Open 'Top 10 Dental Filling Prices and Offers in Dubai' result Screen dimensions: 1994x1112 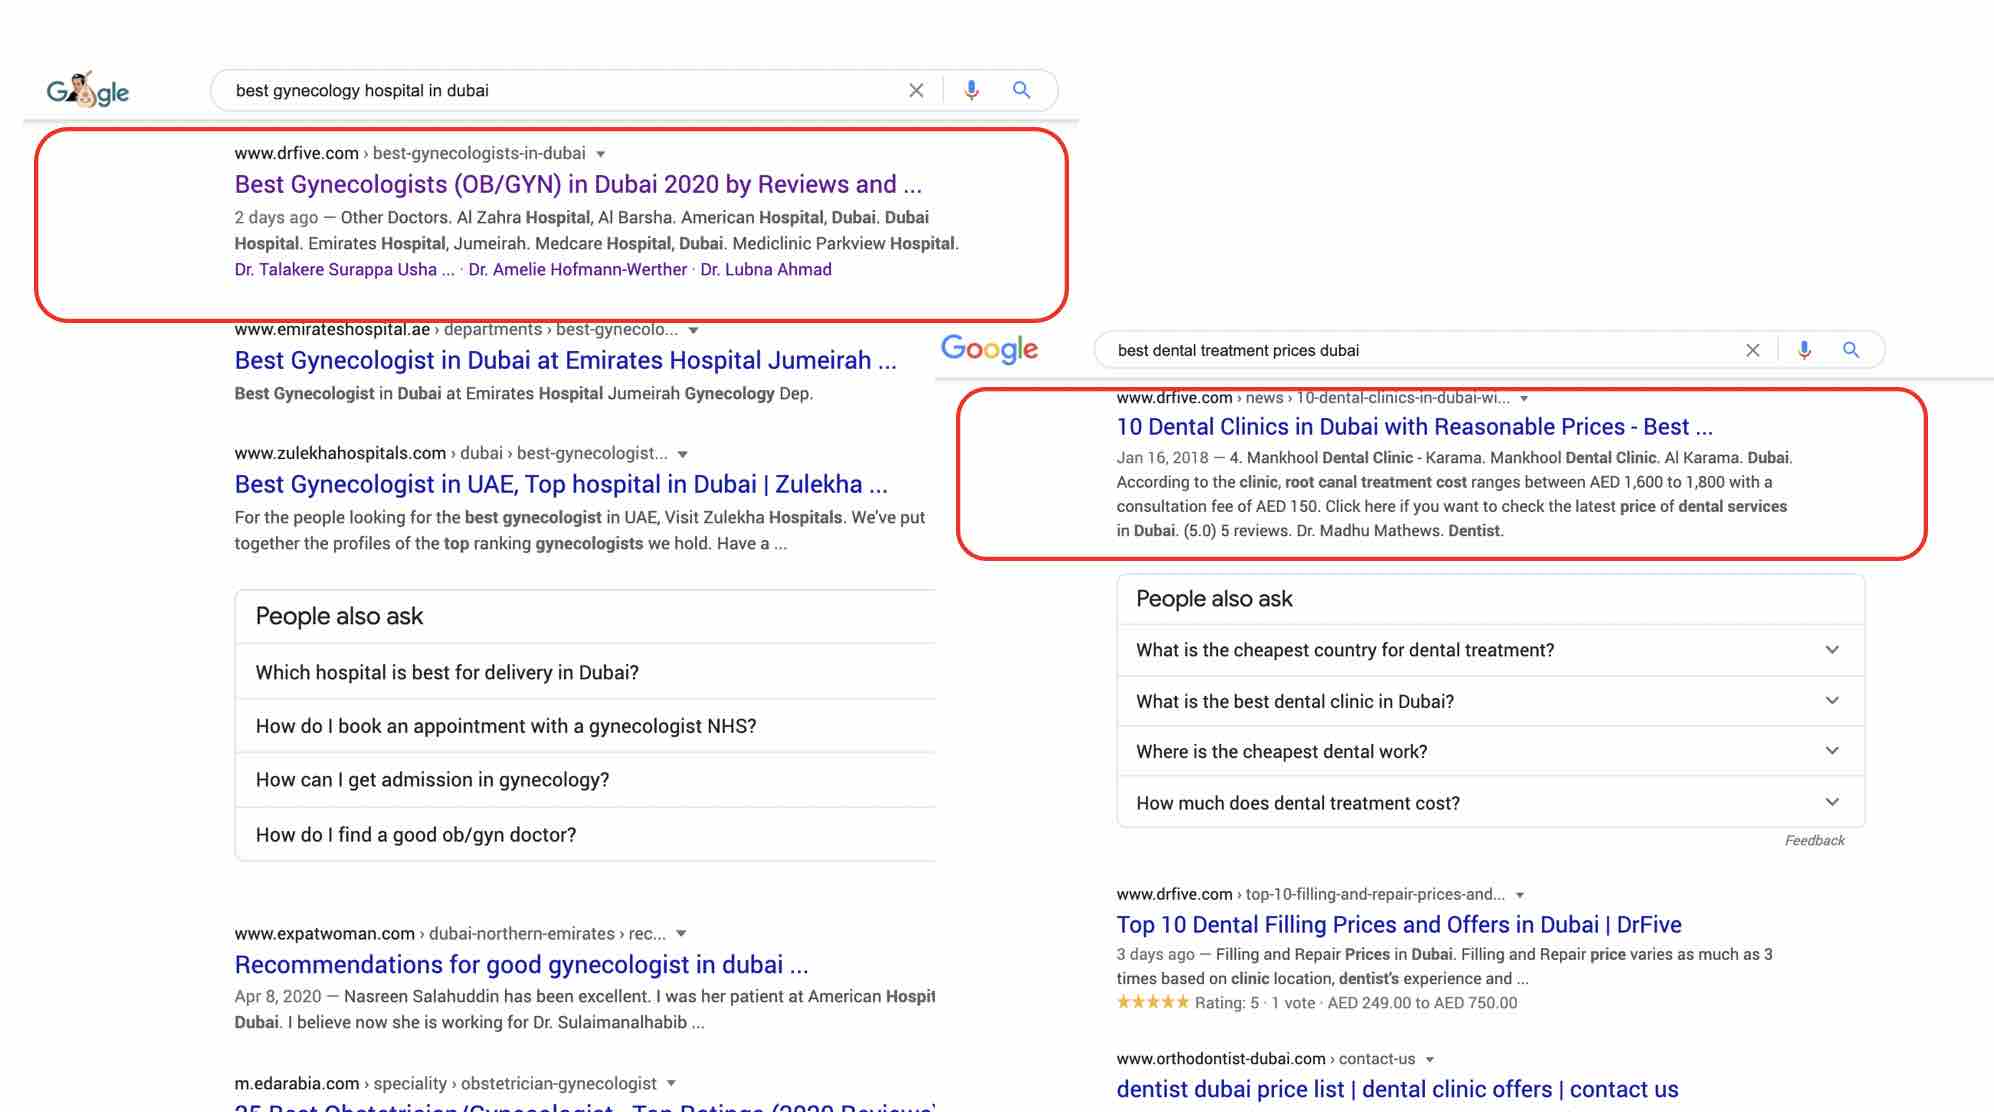[x=1399, y=924]
